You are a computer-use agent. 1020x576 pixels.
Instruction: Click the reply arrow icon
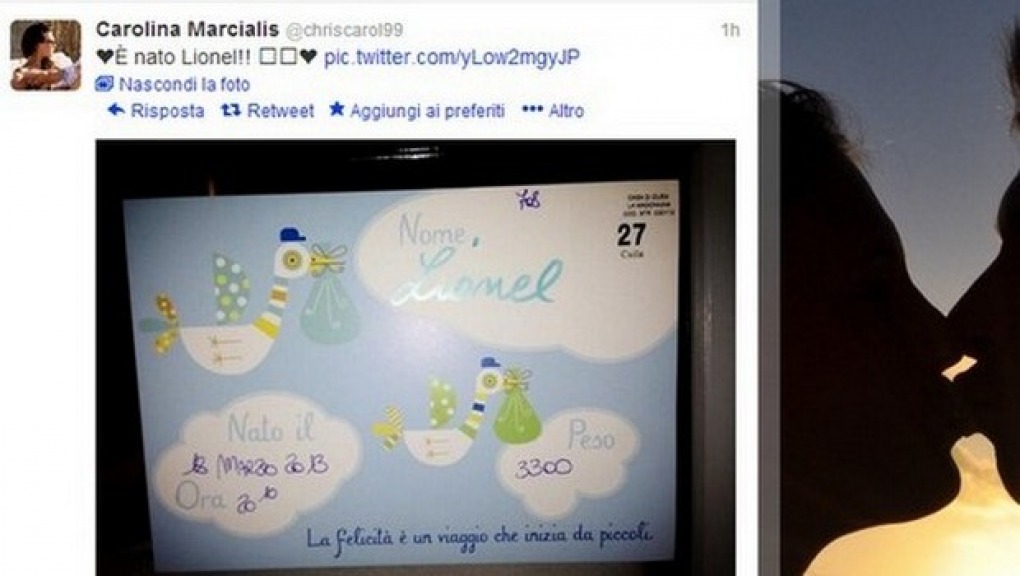(116, 110)
